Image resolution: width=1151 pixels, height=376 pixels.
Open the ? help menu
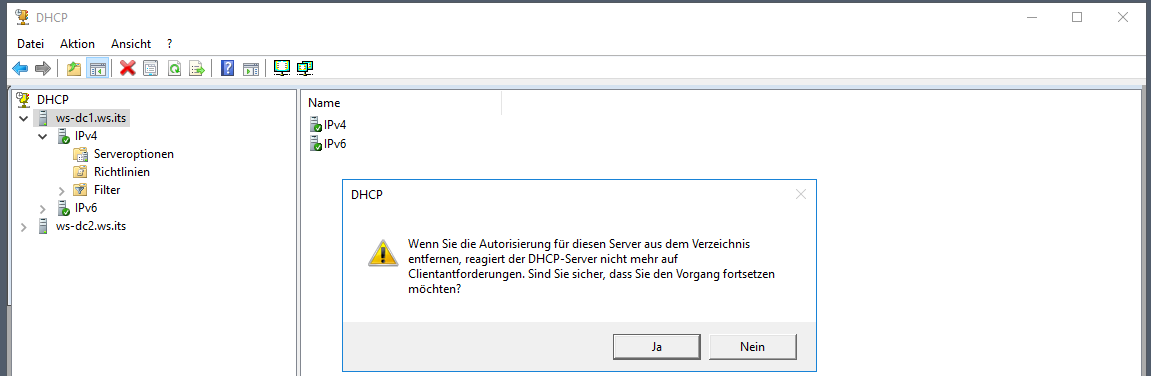tap(170, 44)
